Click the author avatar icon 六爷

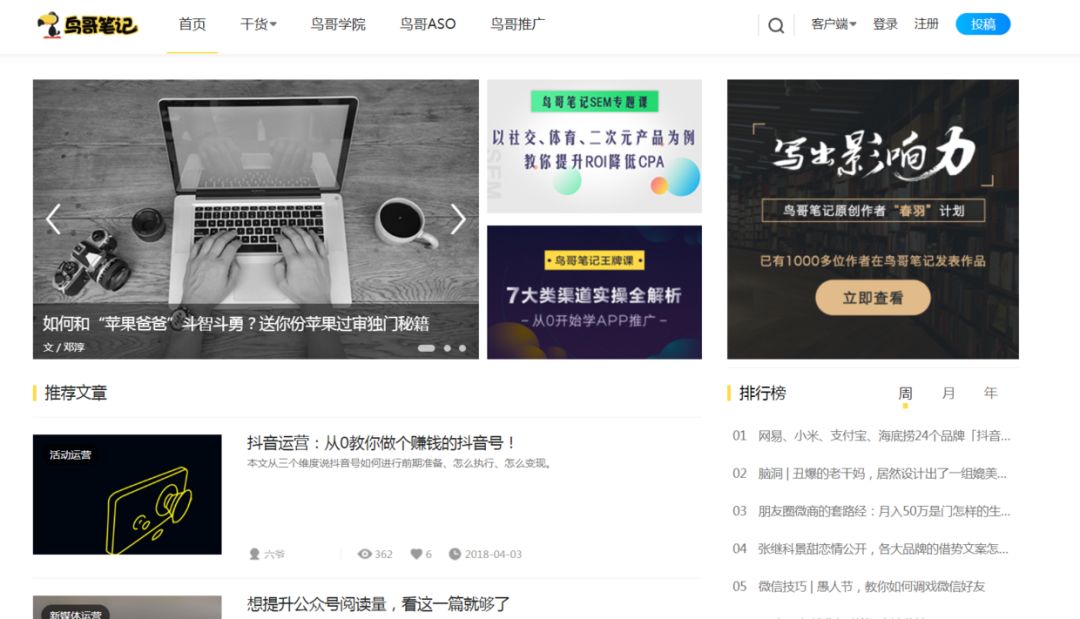[x=254, y=554]
